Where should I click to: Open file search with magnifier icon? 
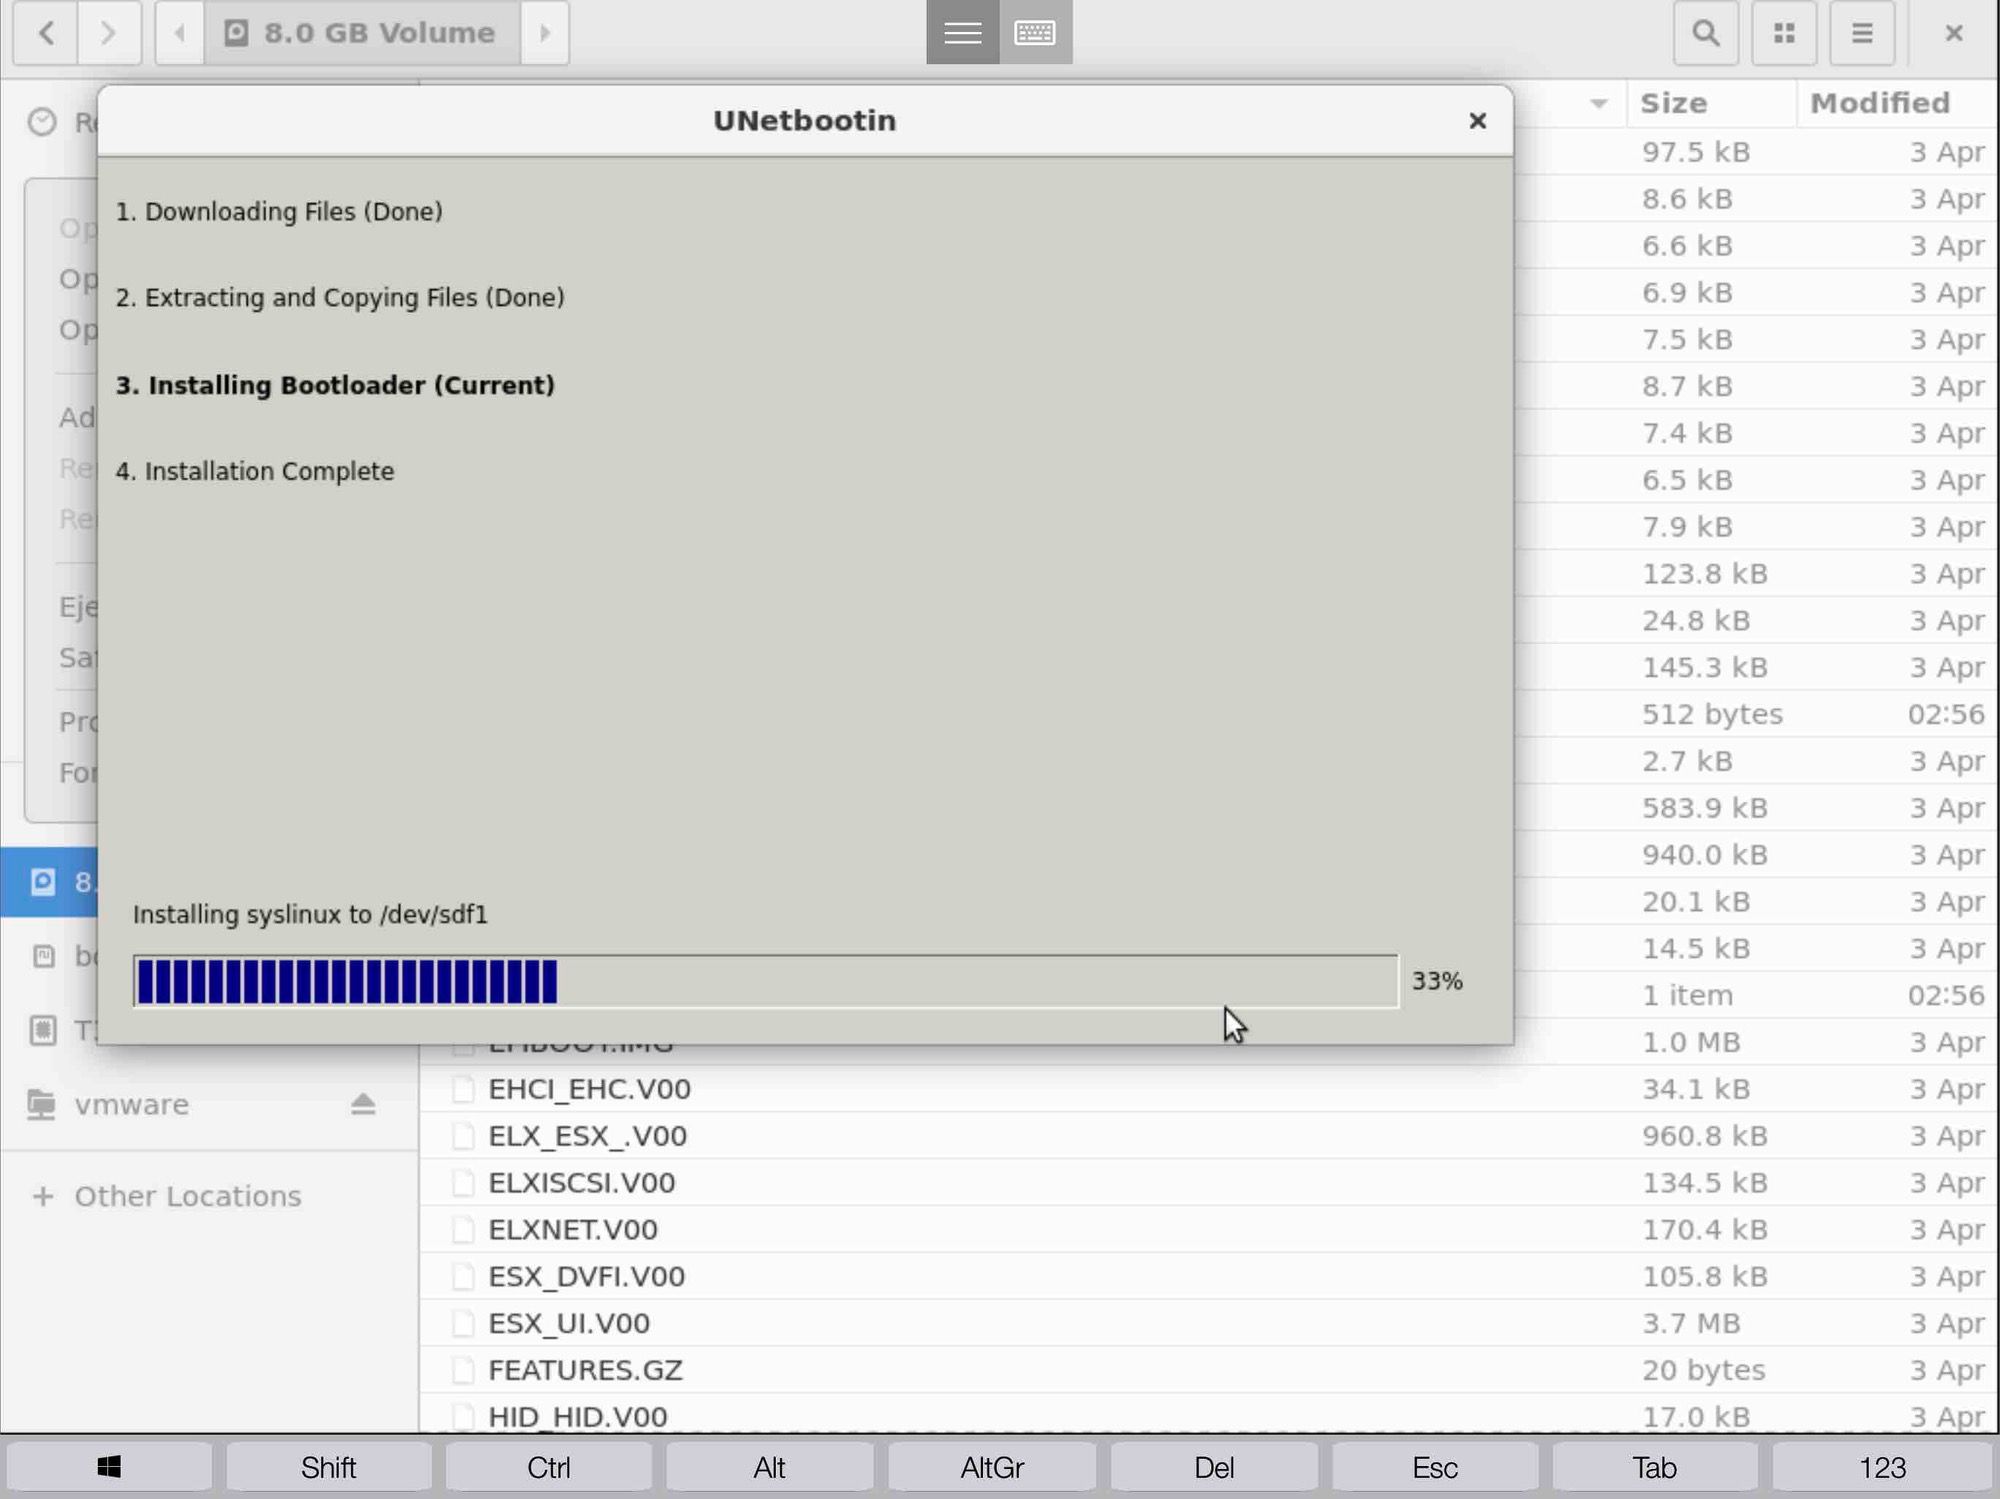pos(1706,33)
